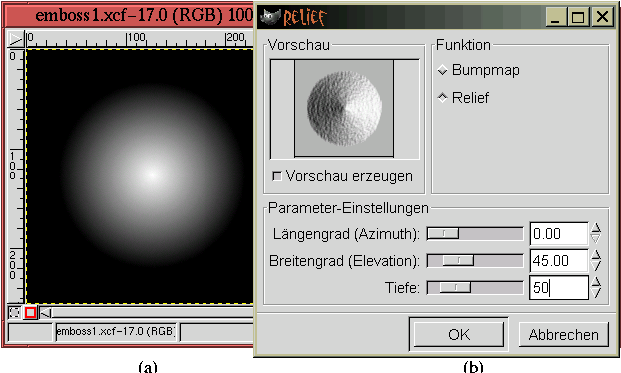Click the vertical ruler in emboss1 window
This screenshot has height=373, width=621.
(x=16, y=176)
